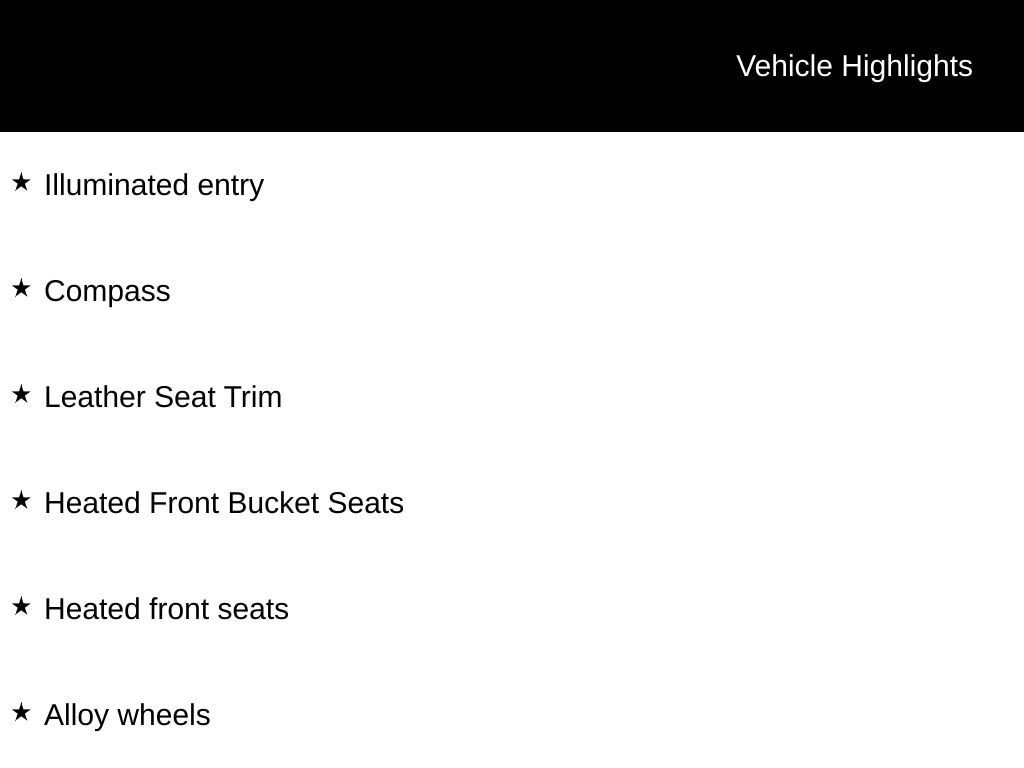The image size is (1024, 768).
Task: Click the star icon next to Compass
Action: [x=21, y=288]
